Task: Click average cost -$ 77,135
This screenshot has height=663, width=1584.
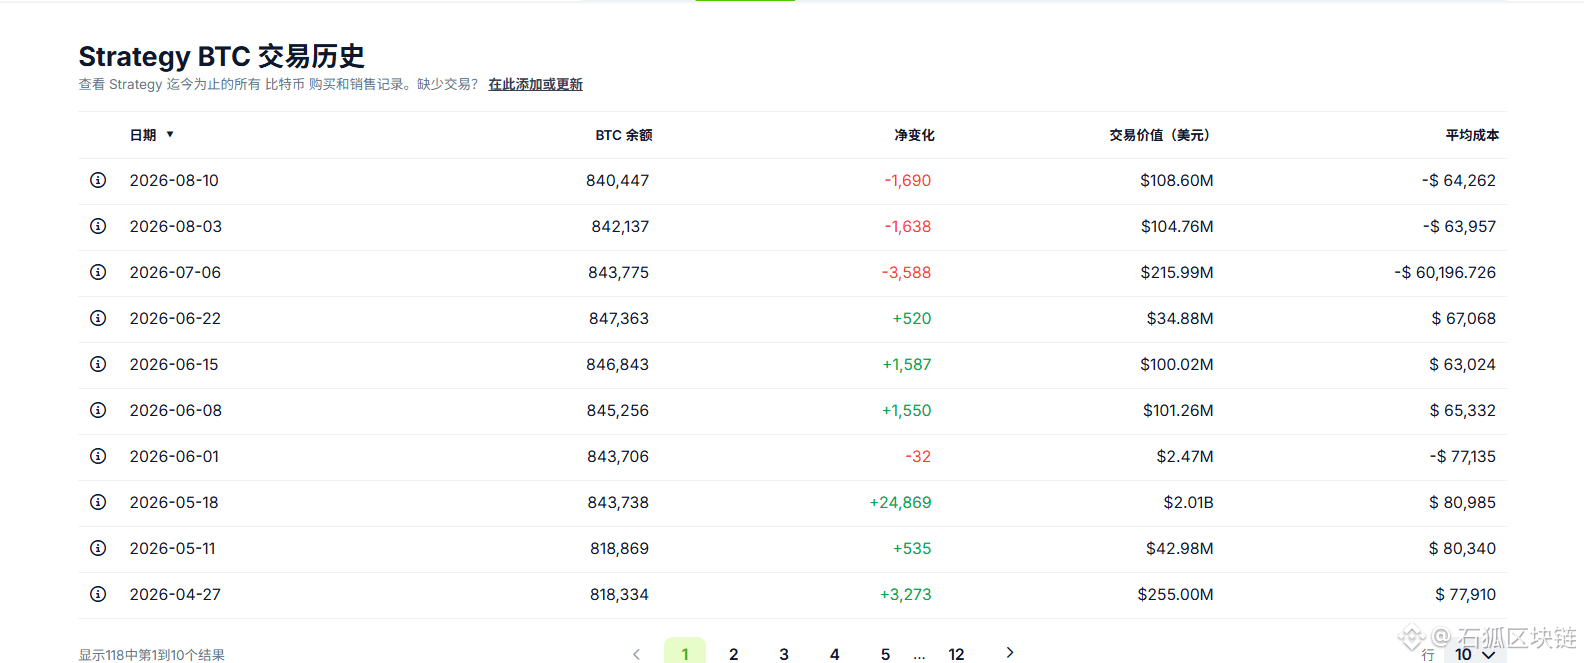Action: [x=1463, y=457]
